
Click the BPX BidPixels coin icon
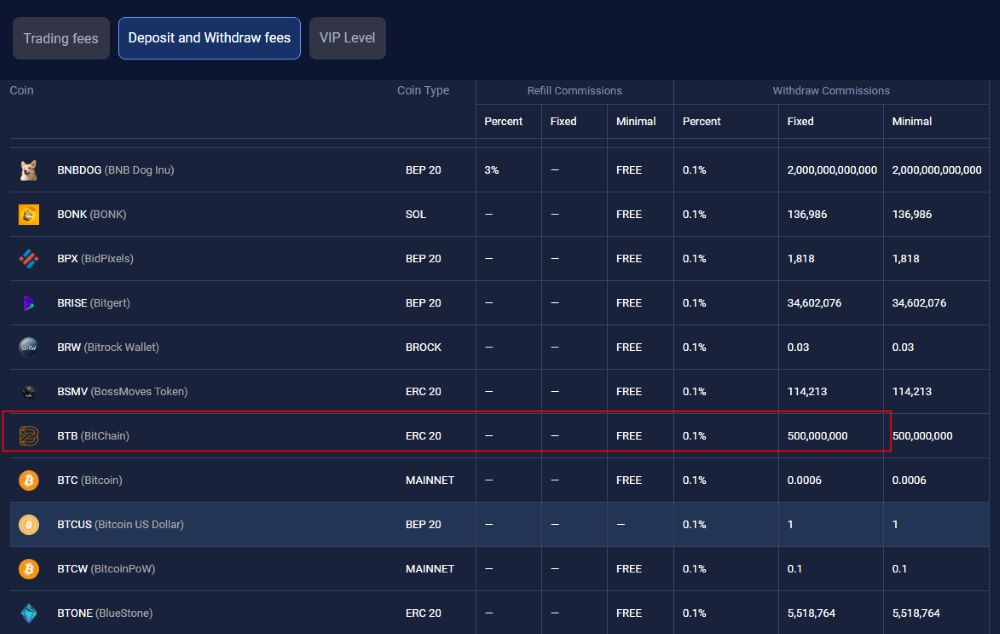(x=29, y=259)
